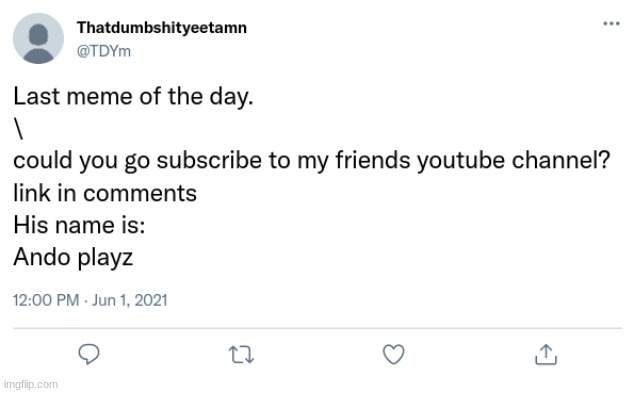Click the reply speech bubble icon
Viewport: 635px width, 393px height.
89,355
